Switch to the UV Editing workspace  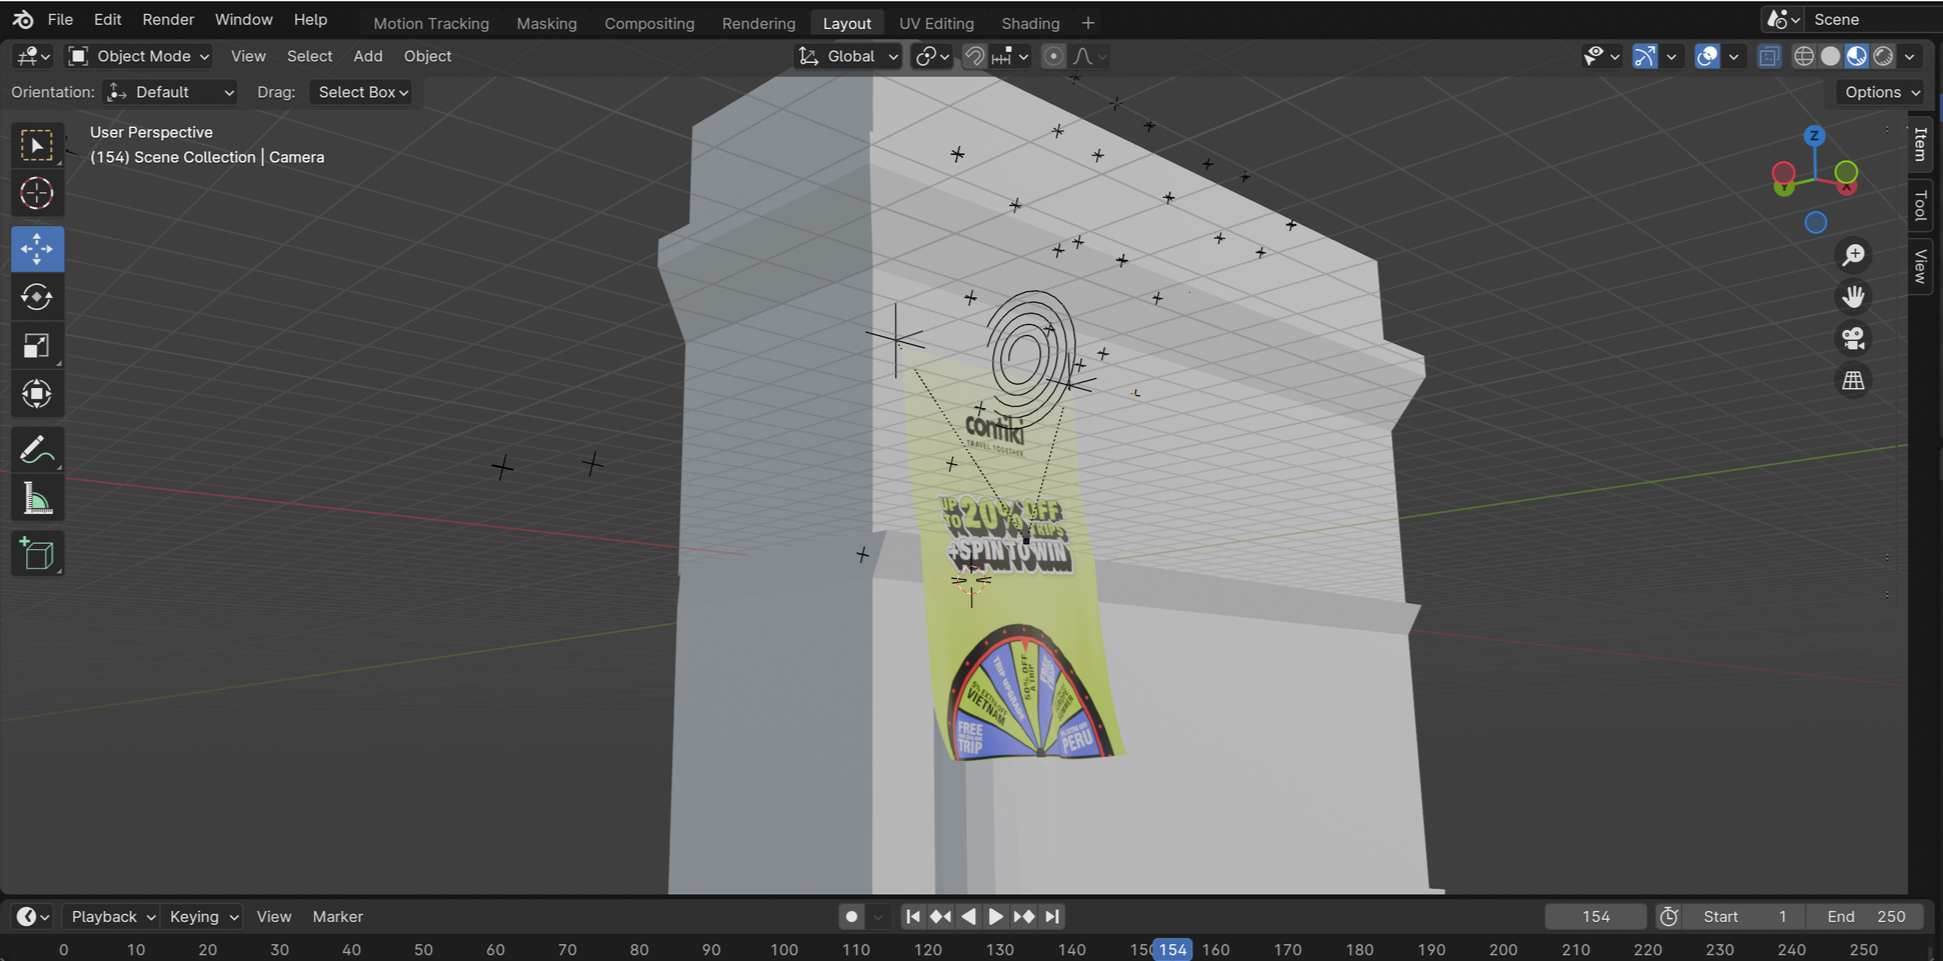click(x=936, y=23)
